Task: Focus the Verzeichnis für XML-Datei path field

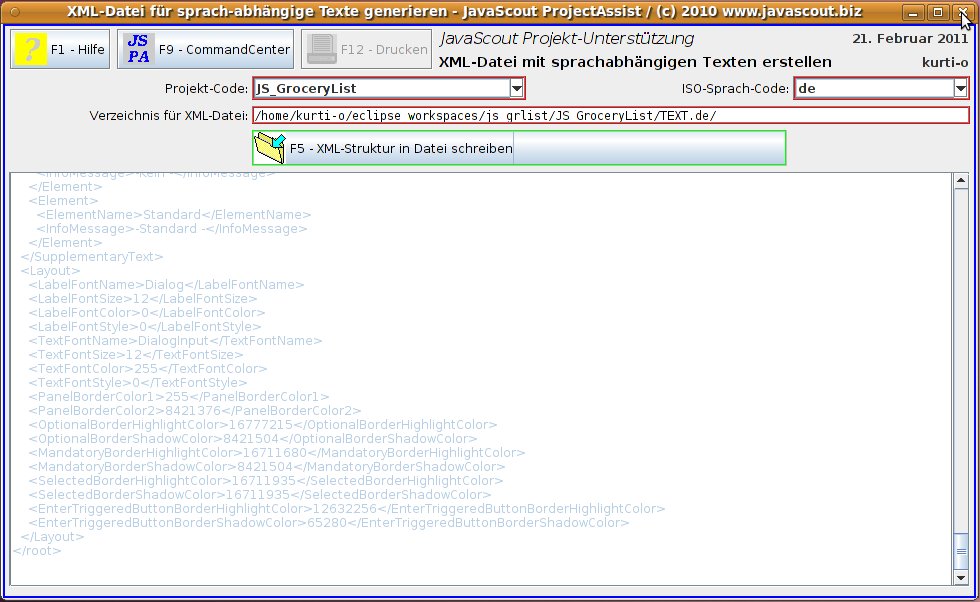Action: click(610, 115)
